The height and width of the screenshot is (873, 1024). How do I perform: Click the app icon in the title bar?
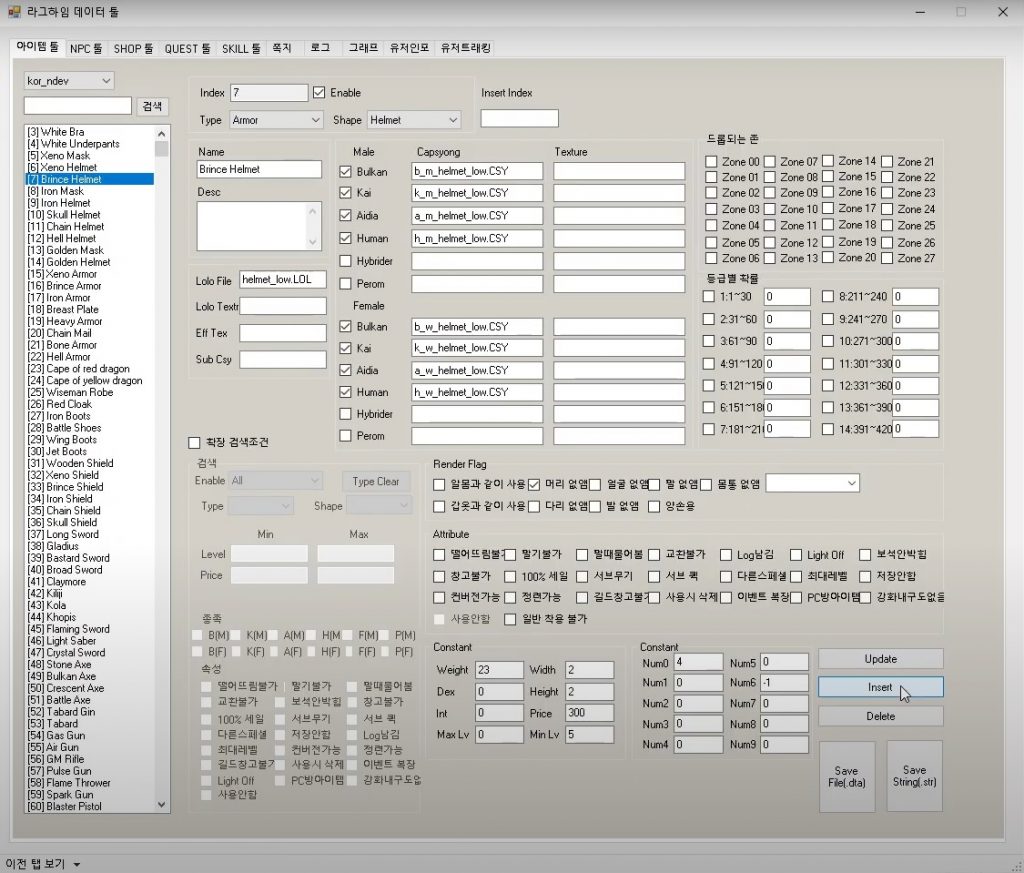(14, 12)
